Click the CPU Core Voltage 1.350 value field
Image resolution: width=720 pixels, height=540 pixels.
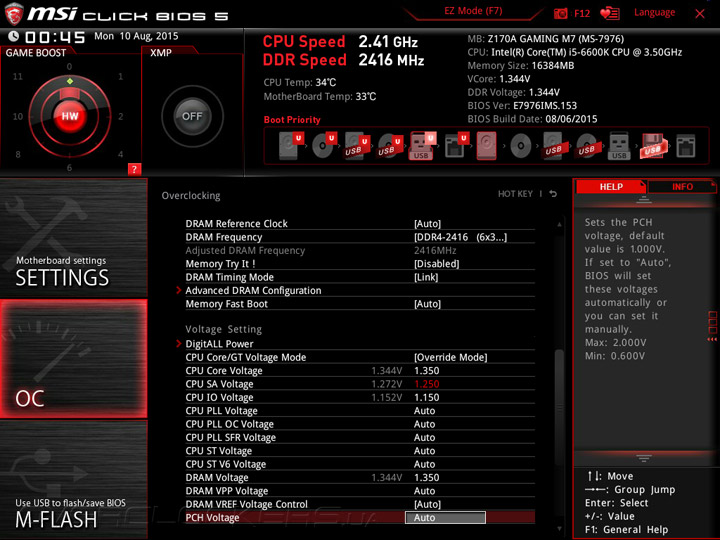427,371
